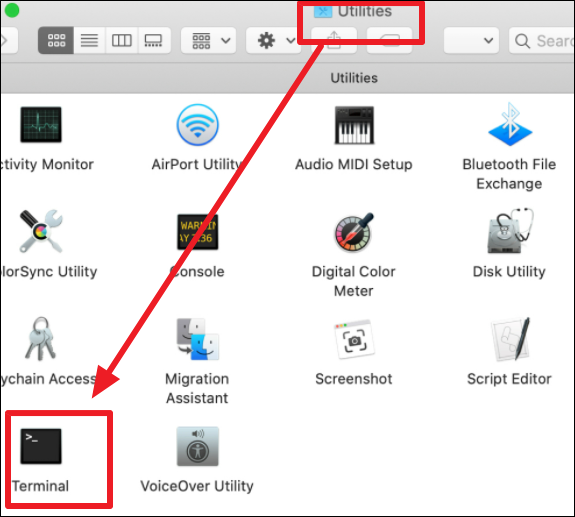Open the Screenshot app icon
The image size is (575, 517).
(x=354, y=339)
